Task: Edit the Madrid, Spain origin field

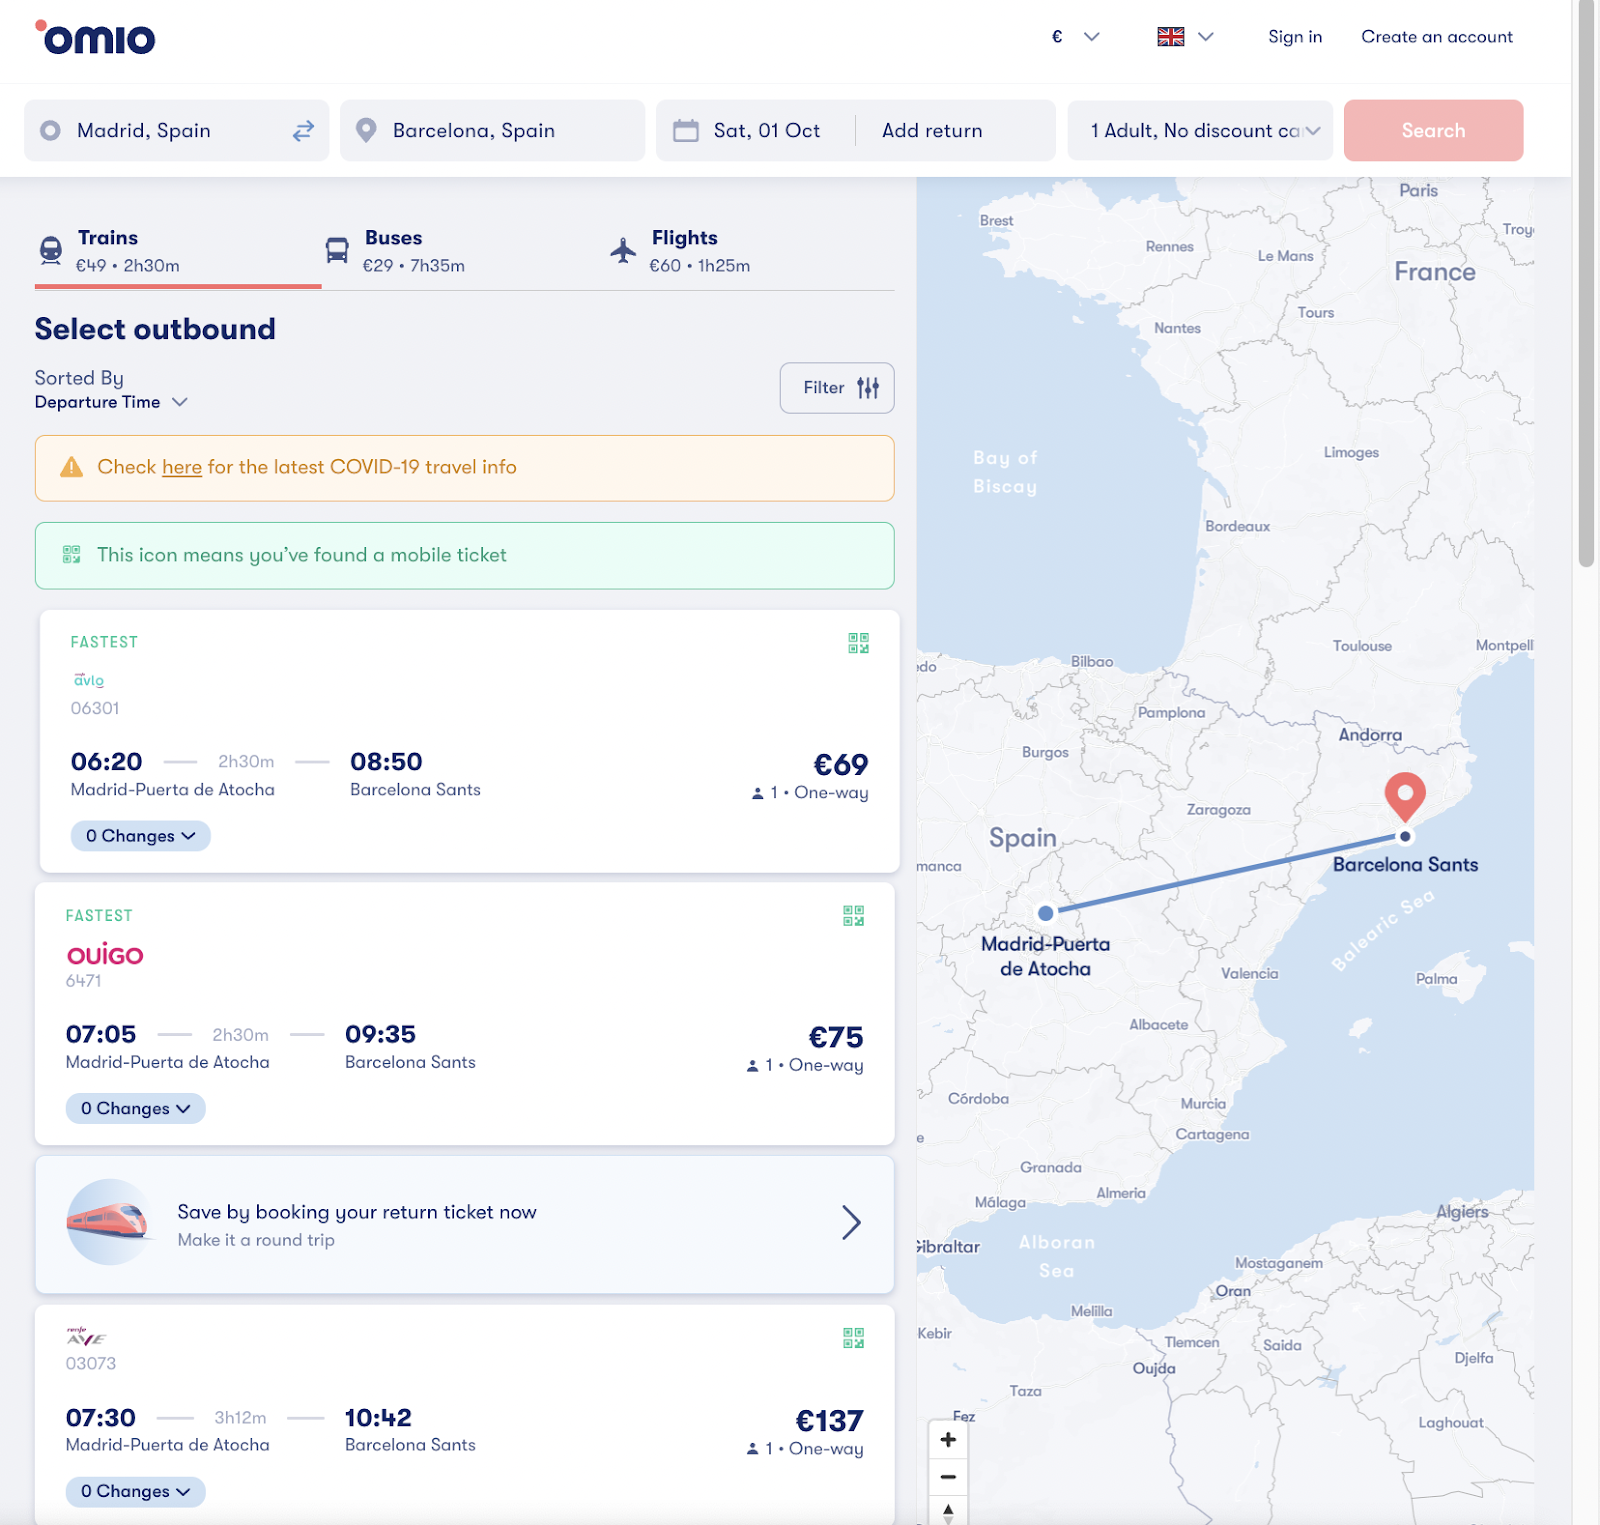Action: [177, 131]
